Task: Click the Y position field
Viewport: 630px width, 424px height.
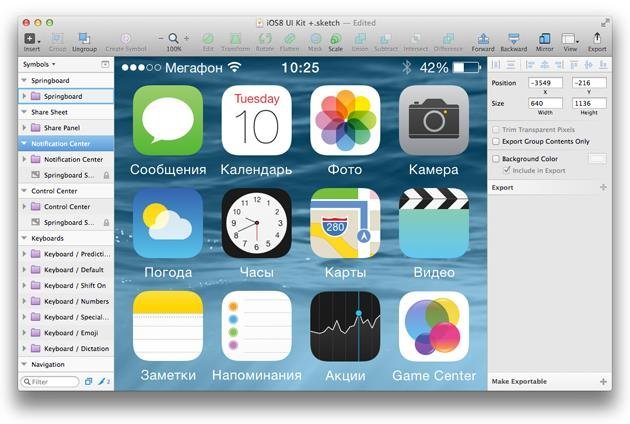Action: coord(589,83)
